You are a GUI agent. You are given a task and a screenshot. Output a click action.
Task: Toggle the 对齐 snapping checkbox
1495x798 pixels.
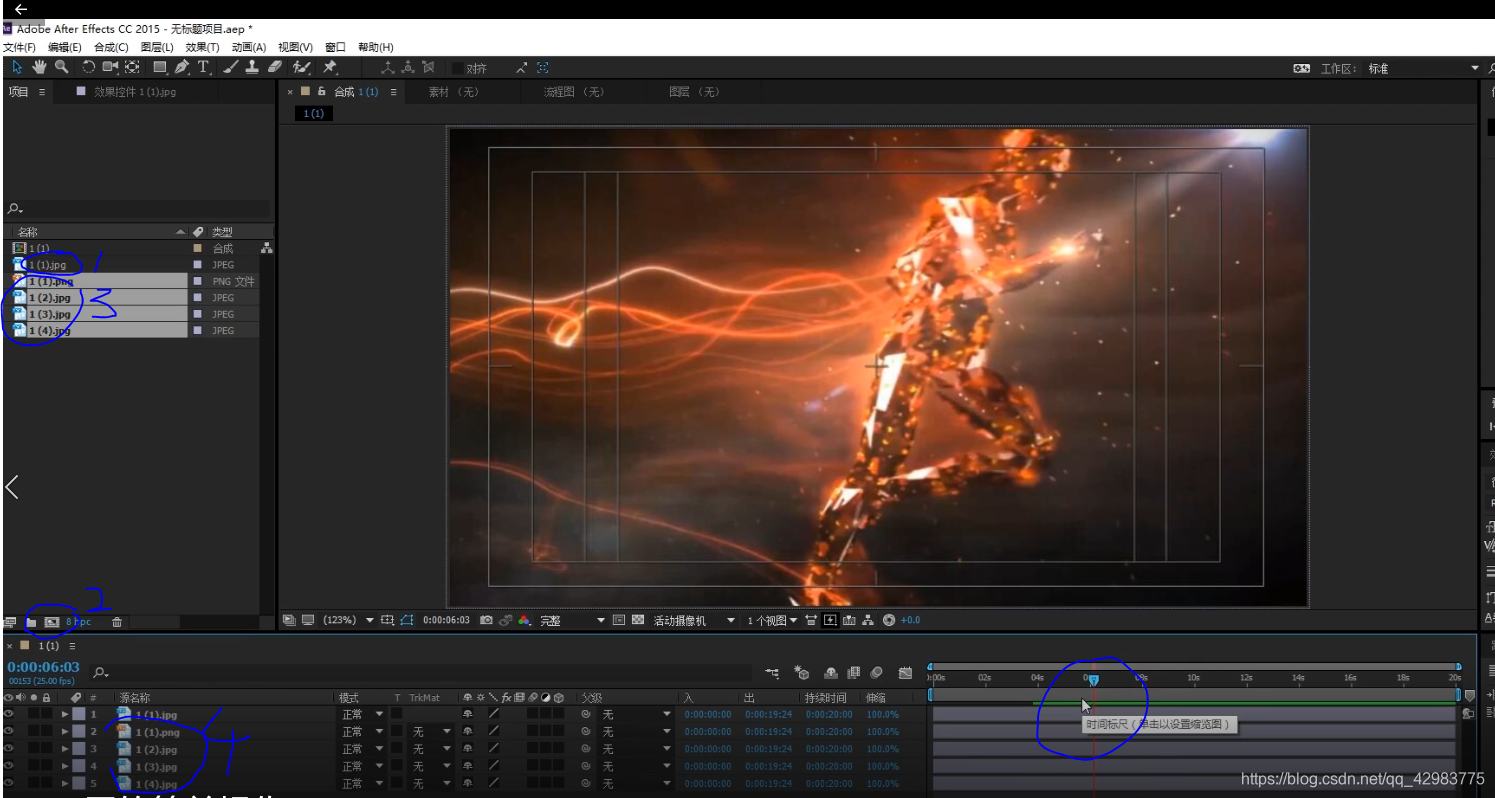click(458, 68)
